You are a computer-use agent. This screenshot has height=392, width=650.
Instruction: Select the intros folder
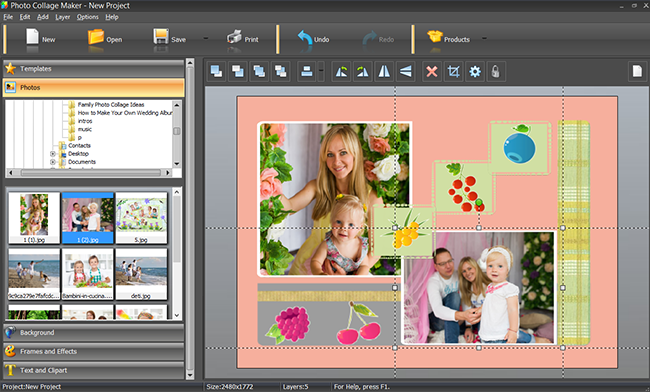pyautogui.click(x=85, y=121)
